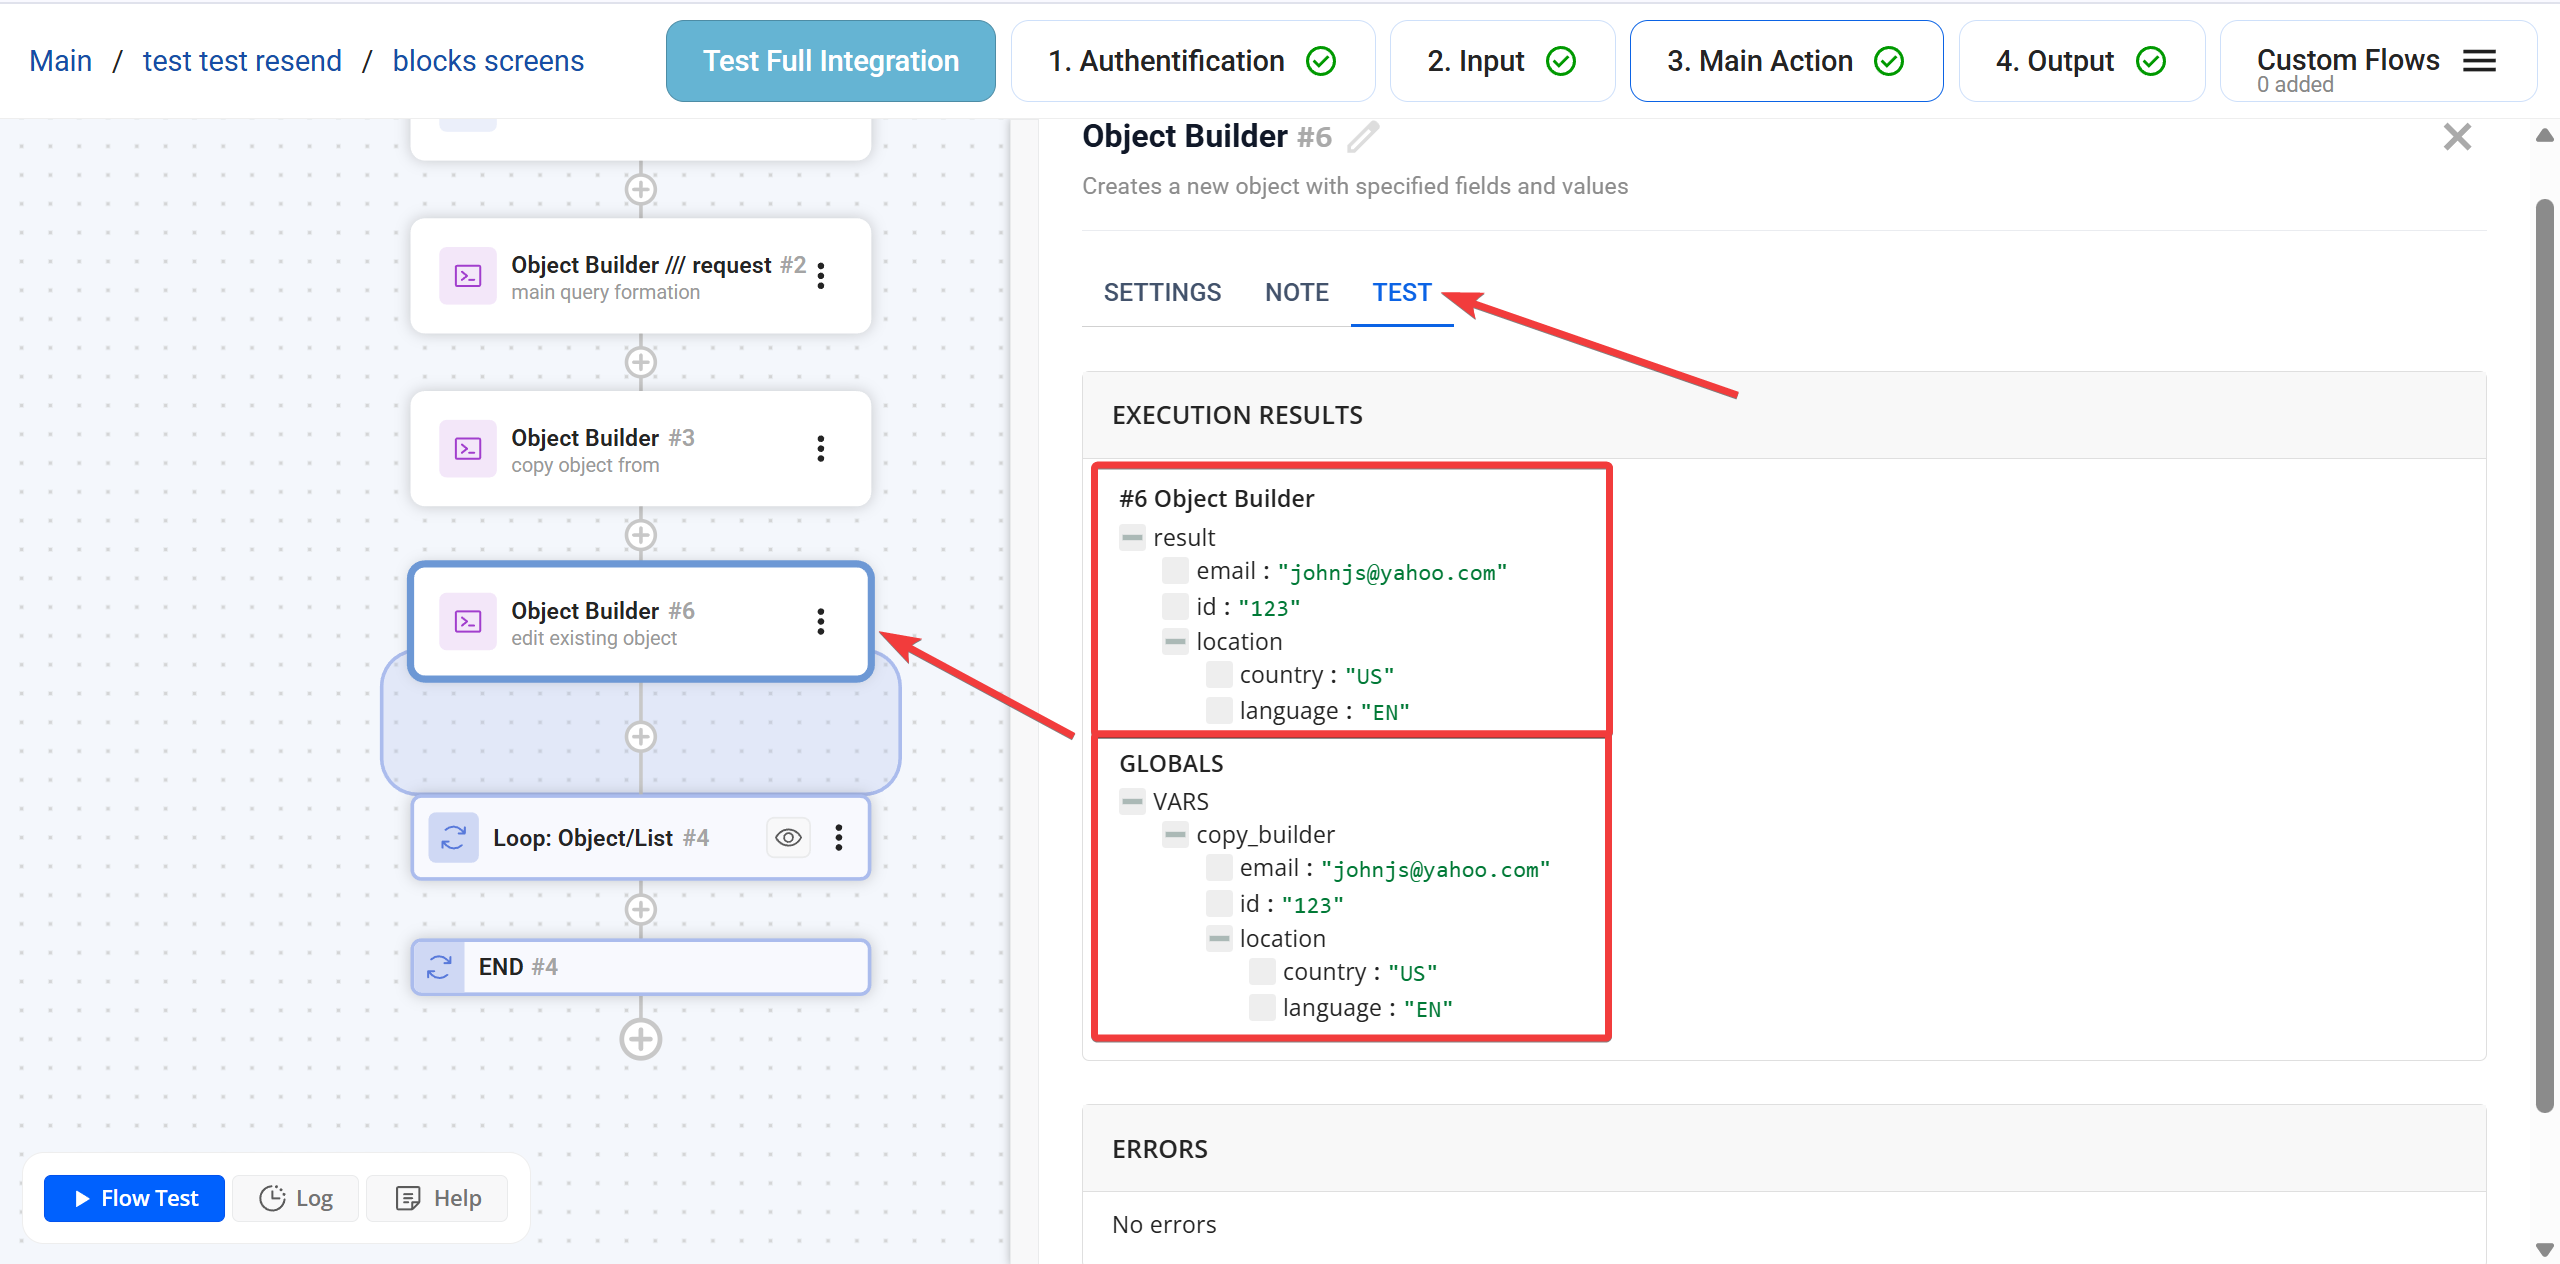Collapse the copy_builder tree node

(1175, 835)
